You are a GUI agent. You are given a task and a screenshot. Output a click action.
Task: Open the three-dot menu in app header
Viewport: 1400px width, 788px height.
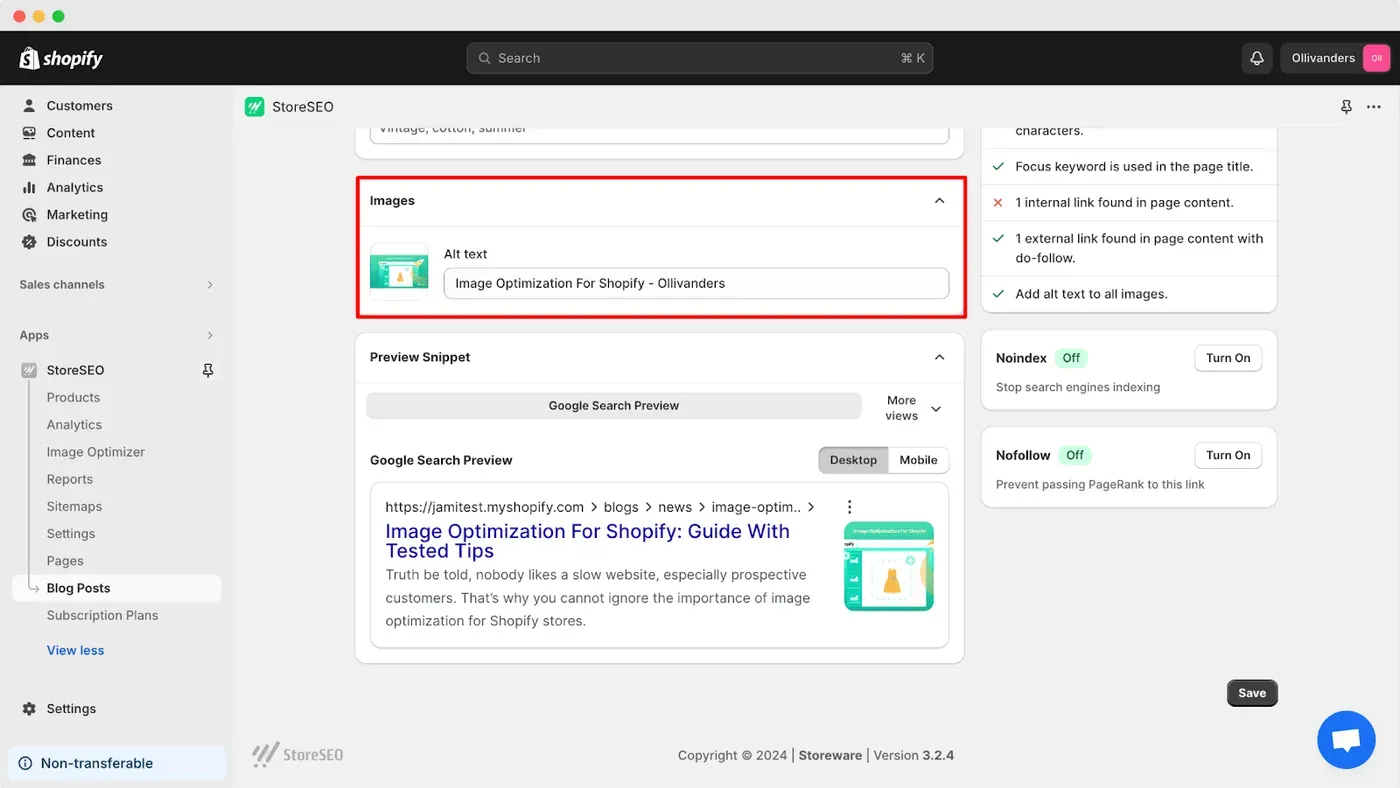click(x=1374, y=107)
